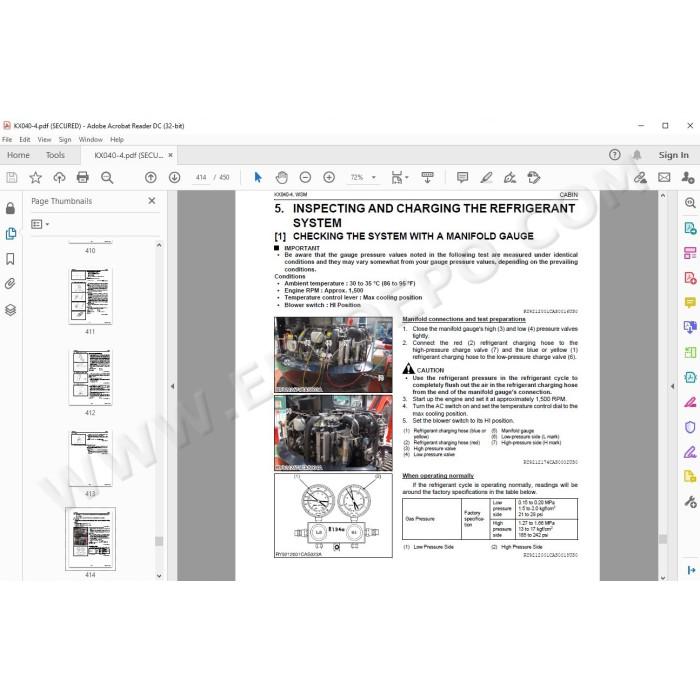The height and width of the screenshot is (700, 700).
Task: Click the Sign In button
Action: [674, 155]
